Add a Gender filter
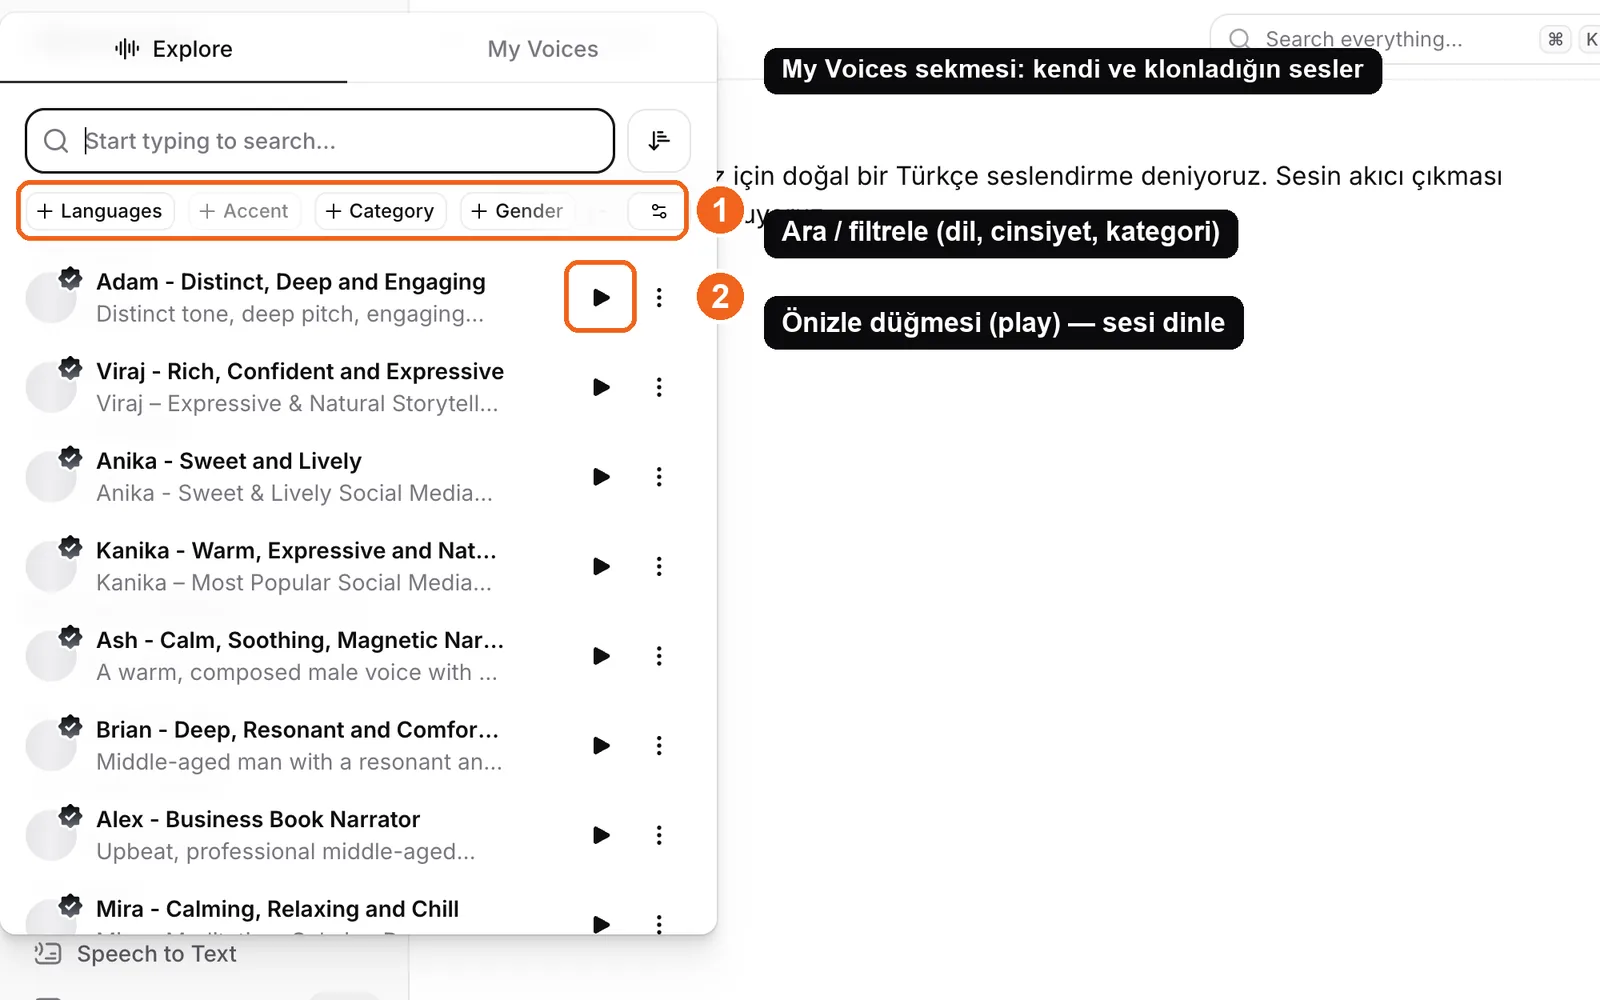This screenshot has width=1600, height=1000. 517,211
